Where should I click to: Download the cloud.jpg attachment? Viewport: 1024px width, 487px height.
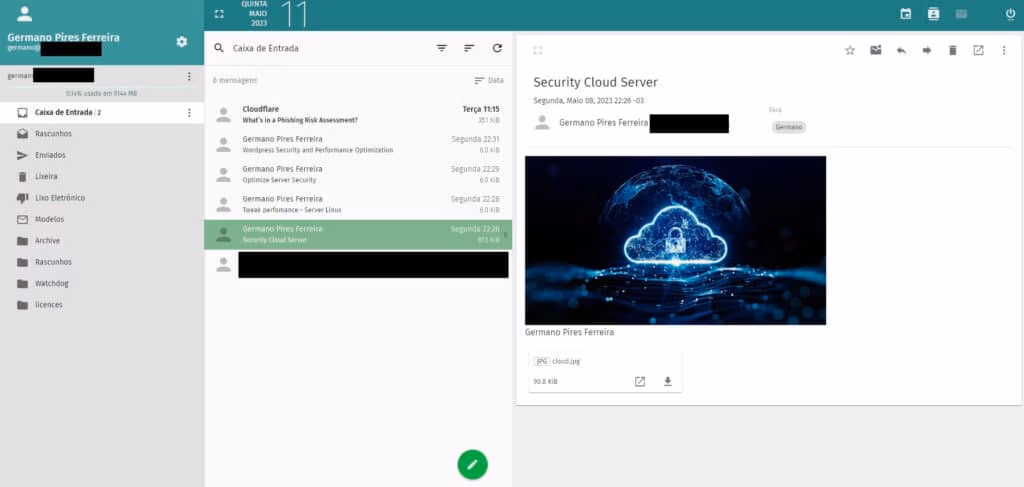click(667, 381)
